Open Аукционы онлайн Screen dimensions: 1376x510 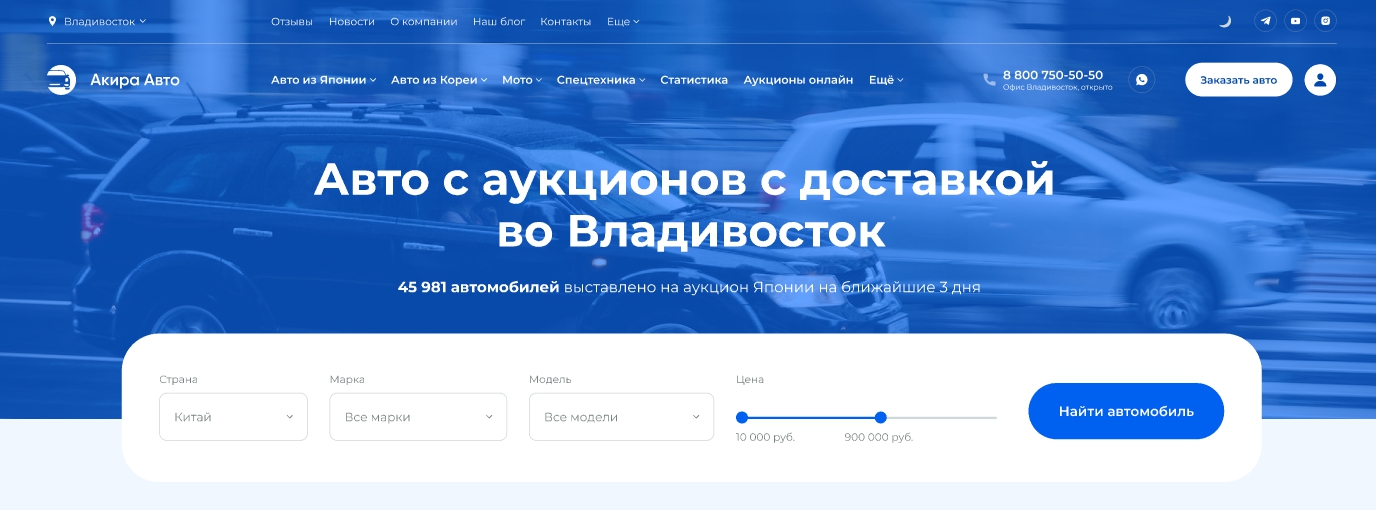tap(798, 80)
